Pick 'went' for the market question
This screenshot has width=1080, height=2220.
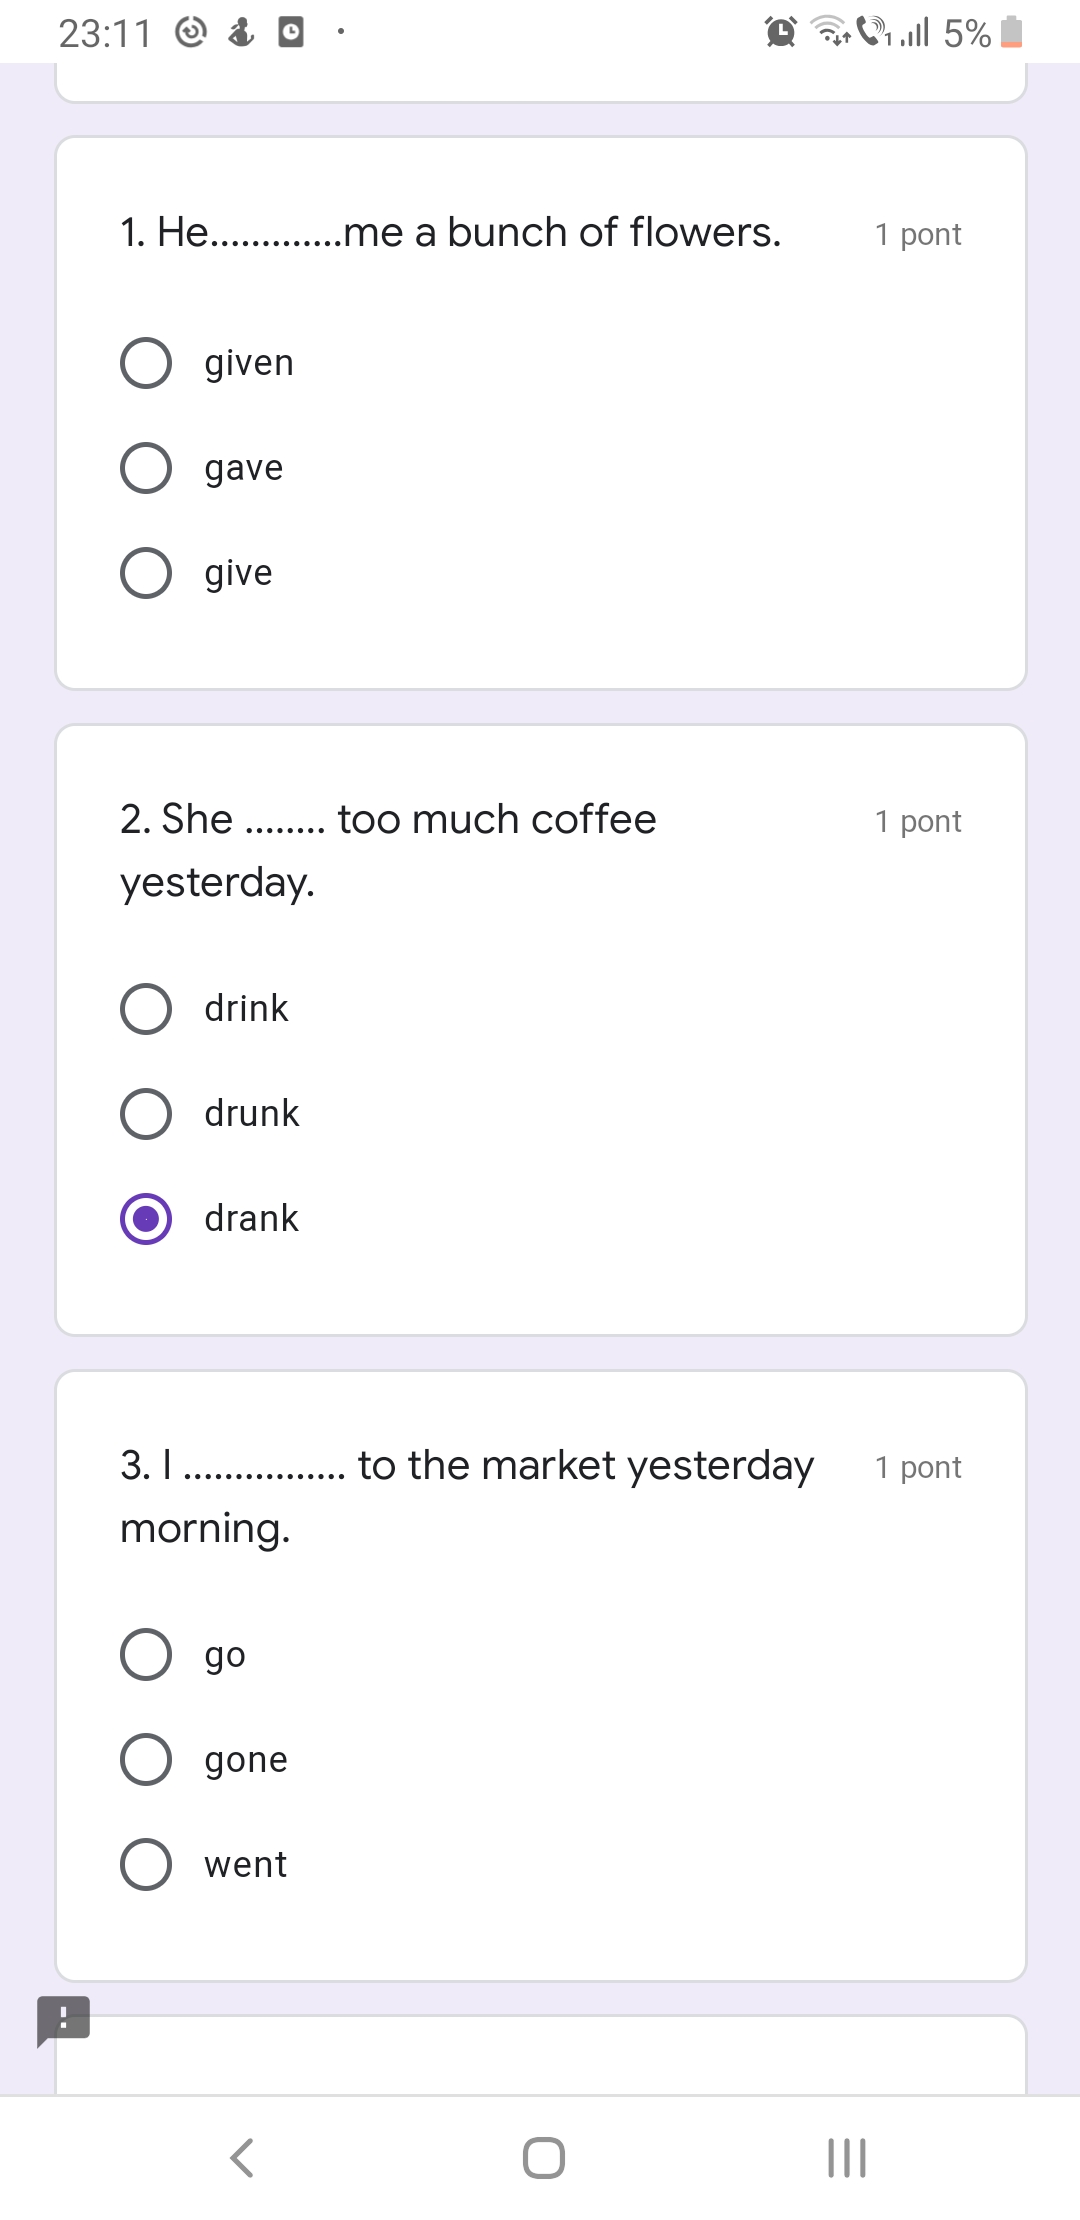pyautogui.click(x=146, y=1865)
